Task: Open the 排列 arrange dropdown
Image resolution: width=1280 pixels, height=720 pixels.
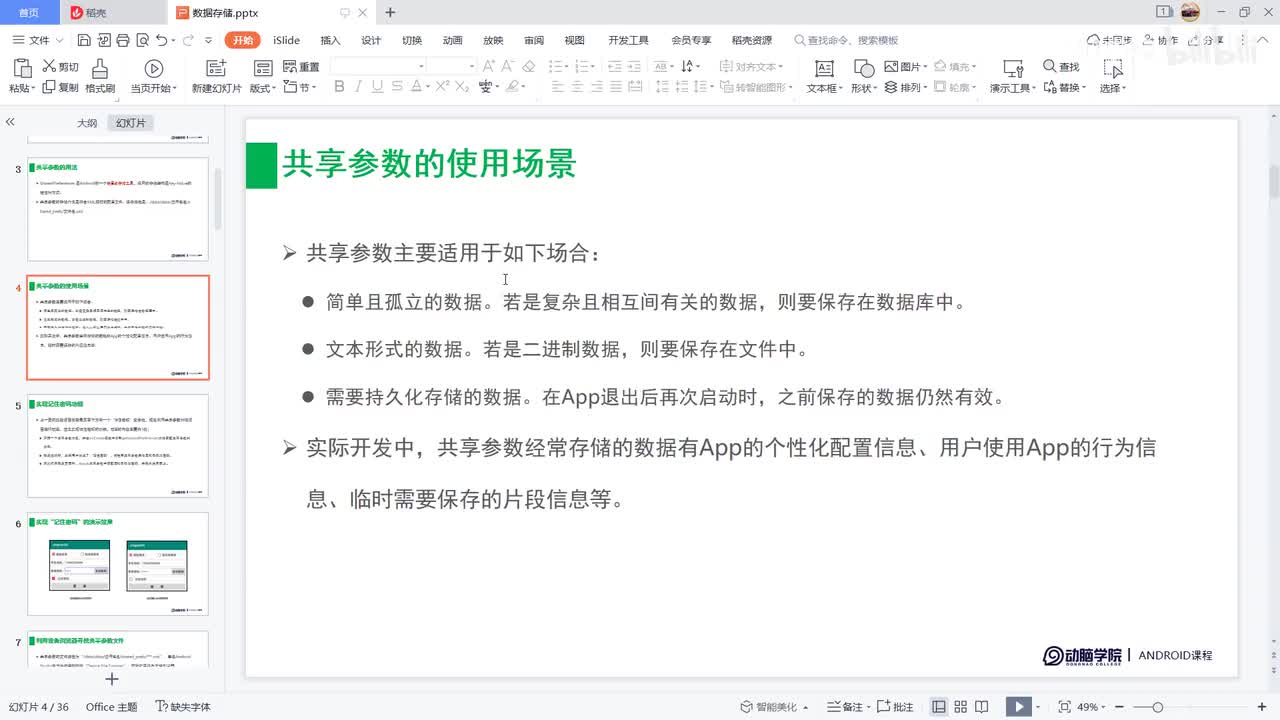Action: pos(906,88)
